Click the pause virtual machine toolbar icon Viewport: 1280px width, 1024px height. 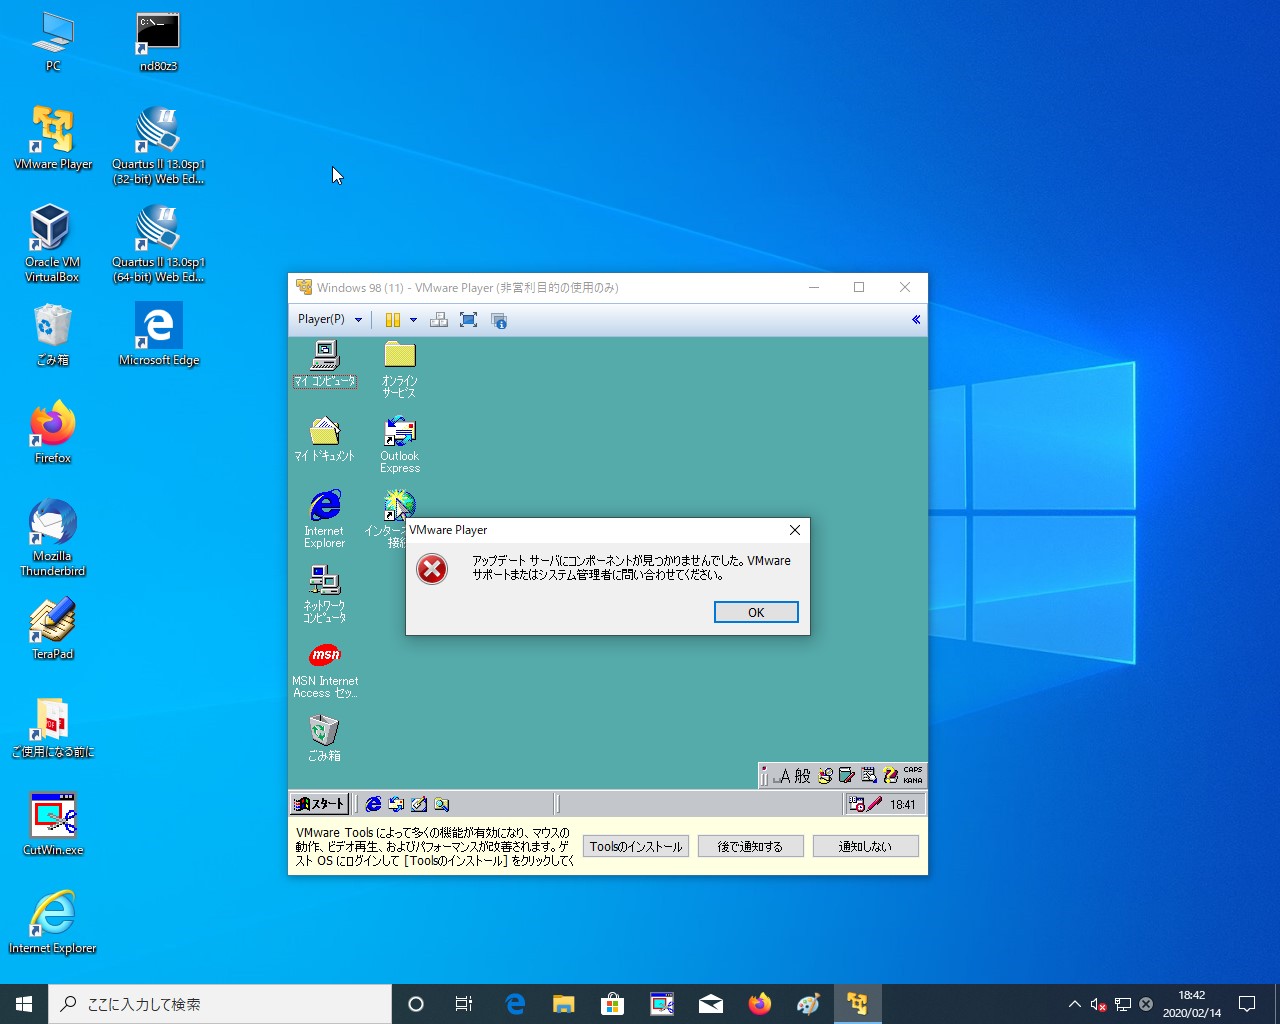pyautogui.click(x=393, y=320)
